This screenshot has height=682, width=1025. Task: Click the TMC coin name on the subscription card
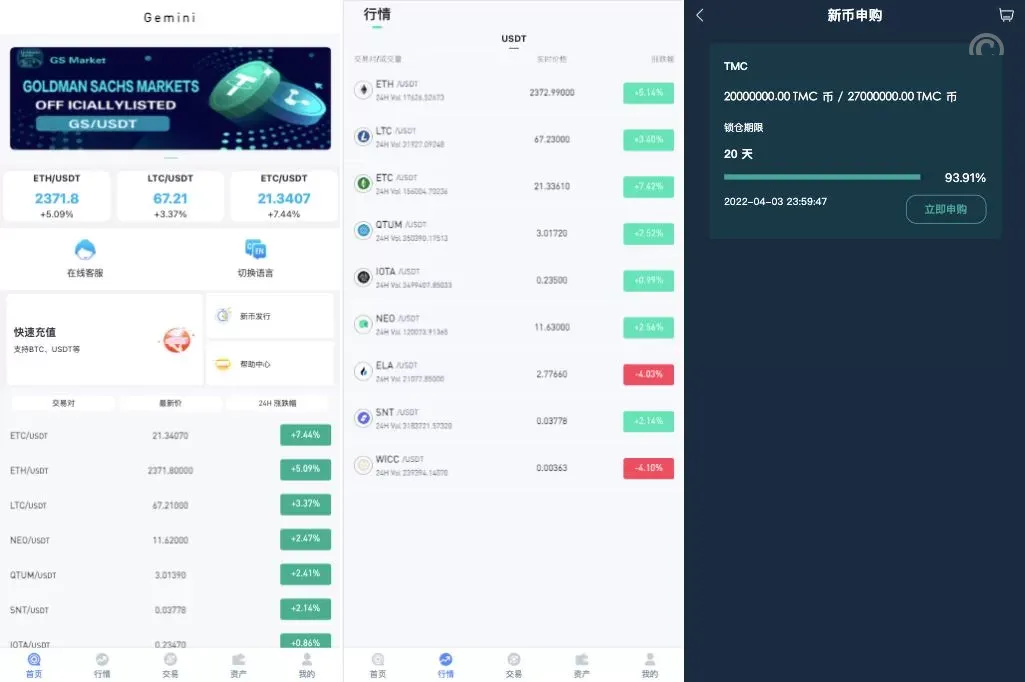point(735,66)
